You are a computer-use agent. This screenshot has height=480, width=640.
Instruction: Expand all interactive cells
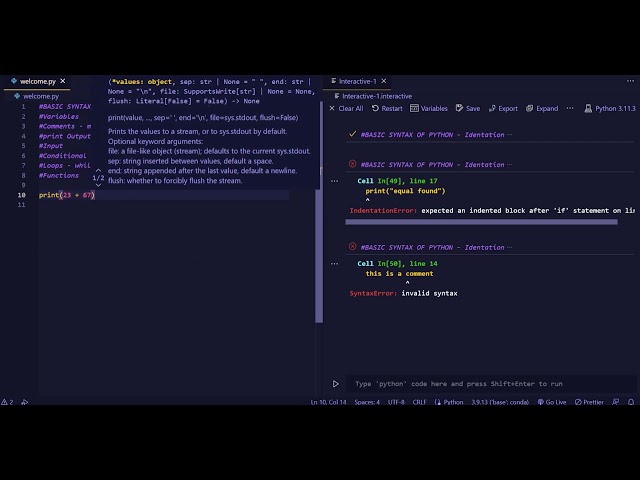coord(542,109)
